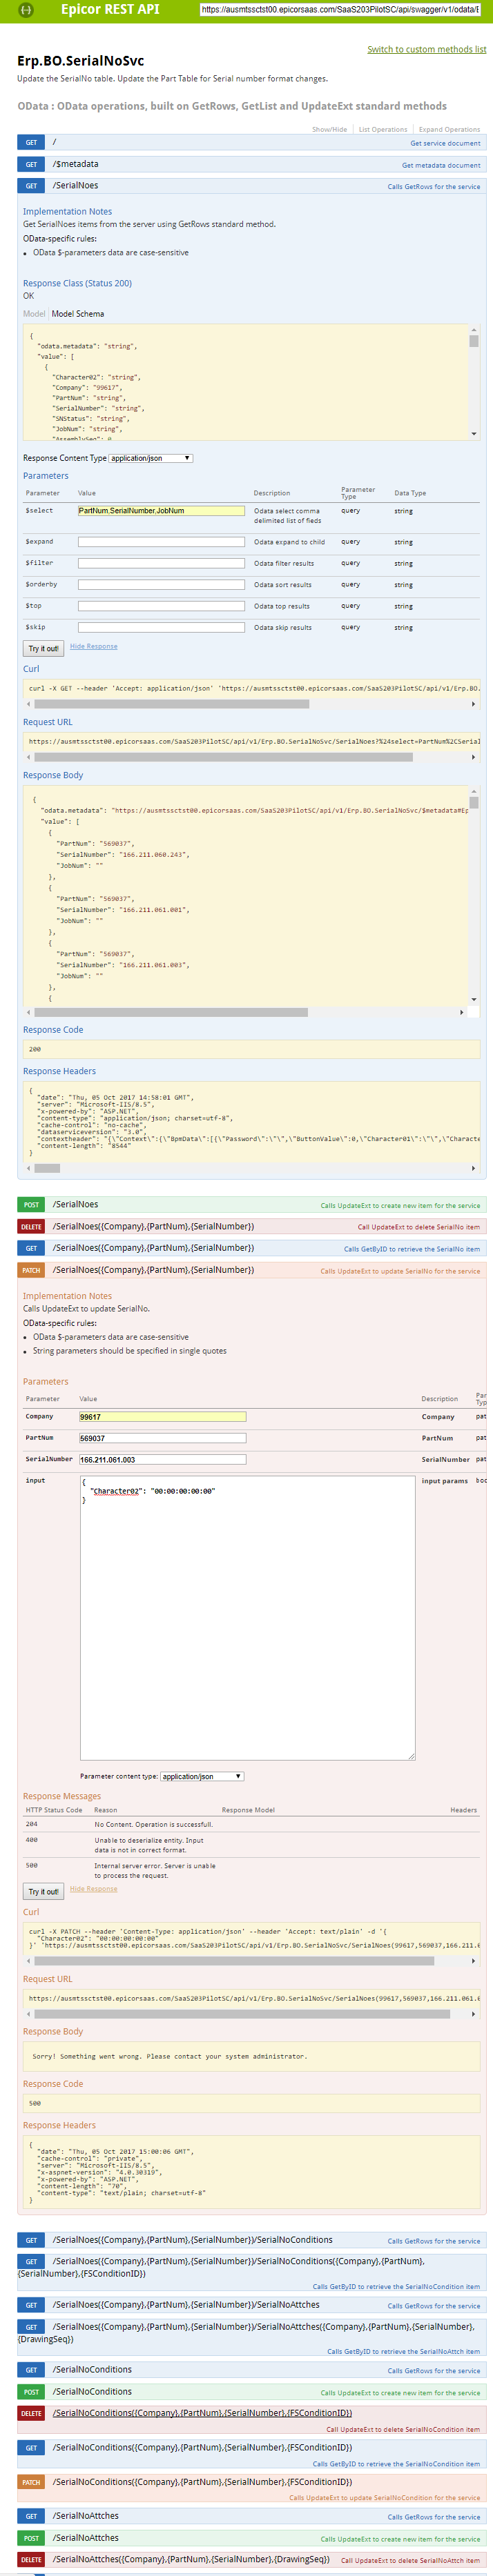Image resolution: width=493 pixels, height=2576 pixels.
Task: Open Calls GetByID to retrieve the SerialNo item
Action: tap(412, 1249)
